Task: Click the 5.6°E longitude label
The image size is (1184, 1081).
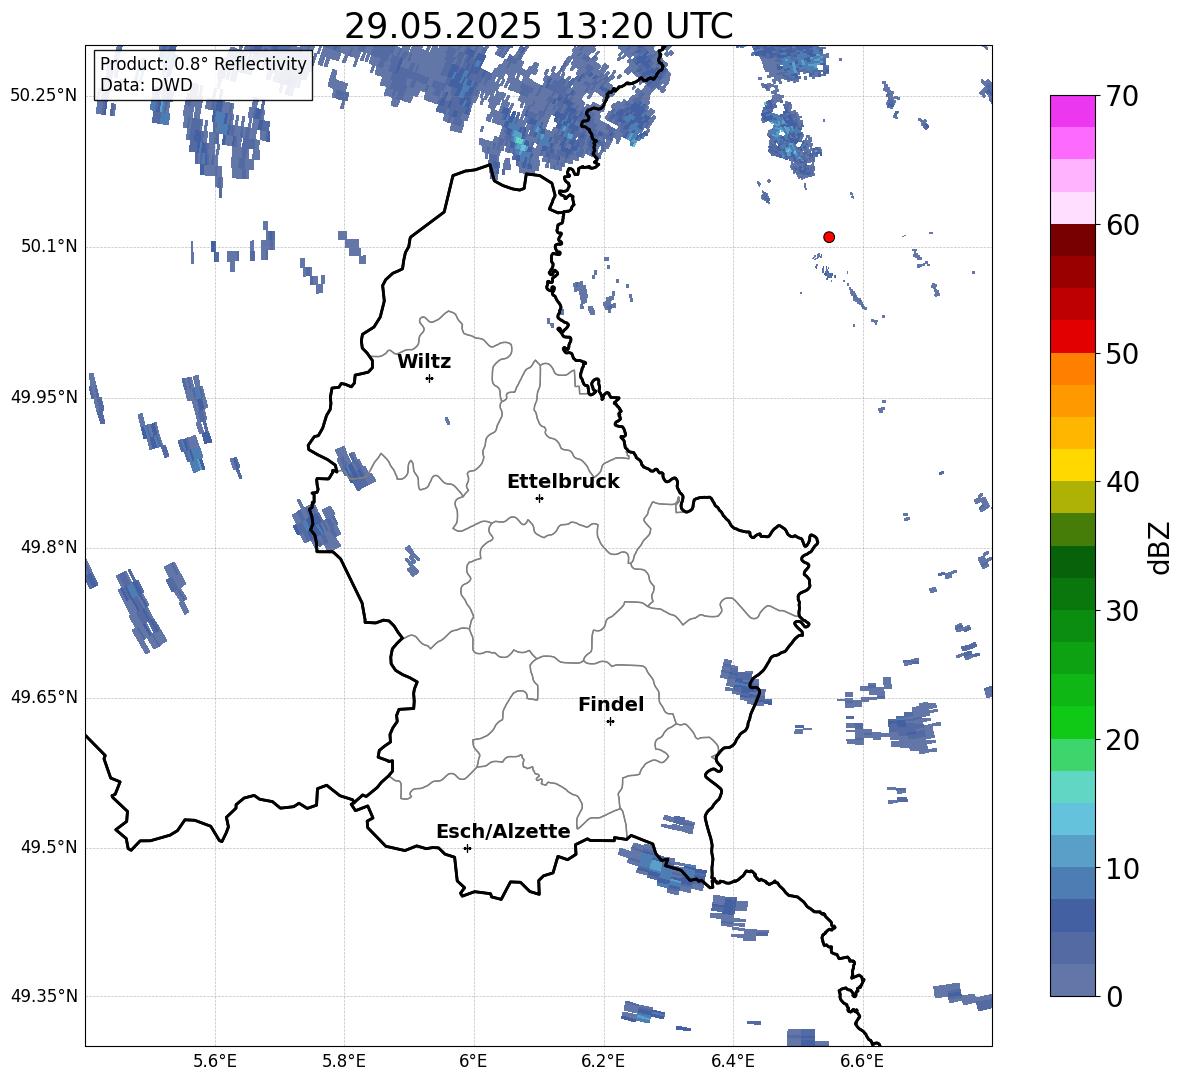Action: click(214, 1061)
